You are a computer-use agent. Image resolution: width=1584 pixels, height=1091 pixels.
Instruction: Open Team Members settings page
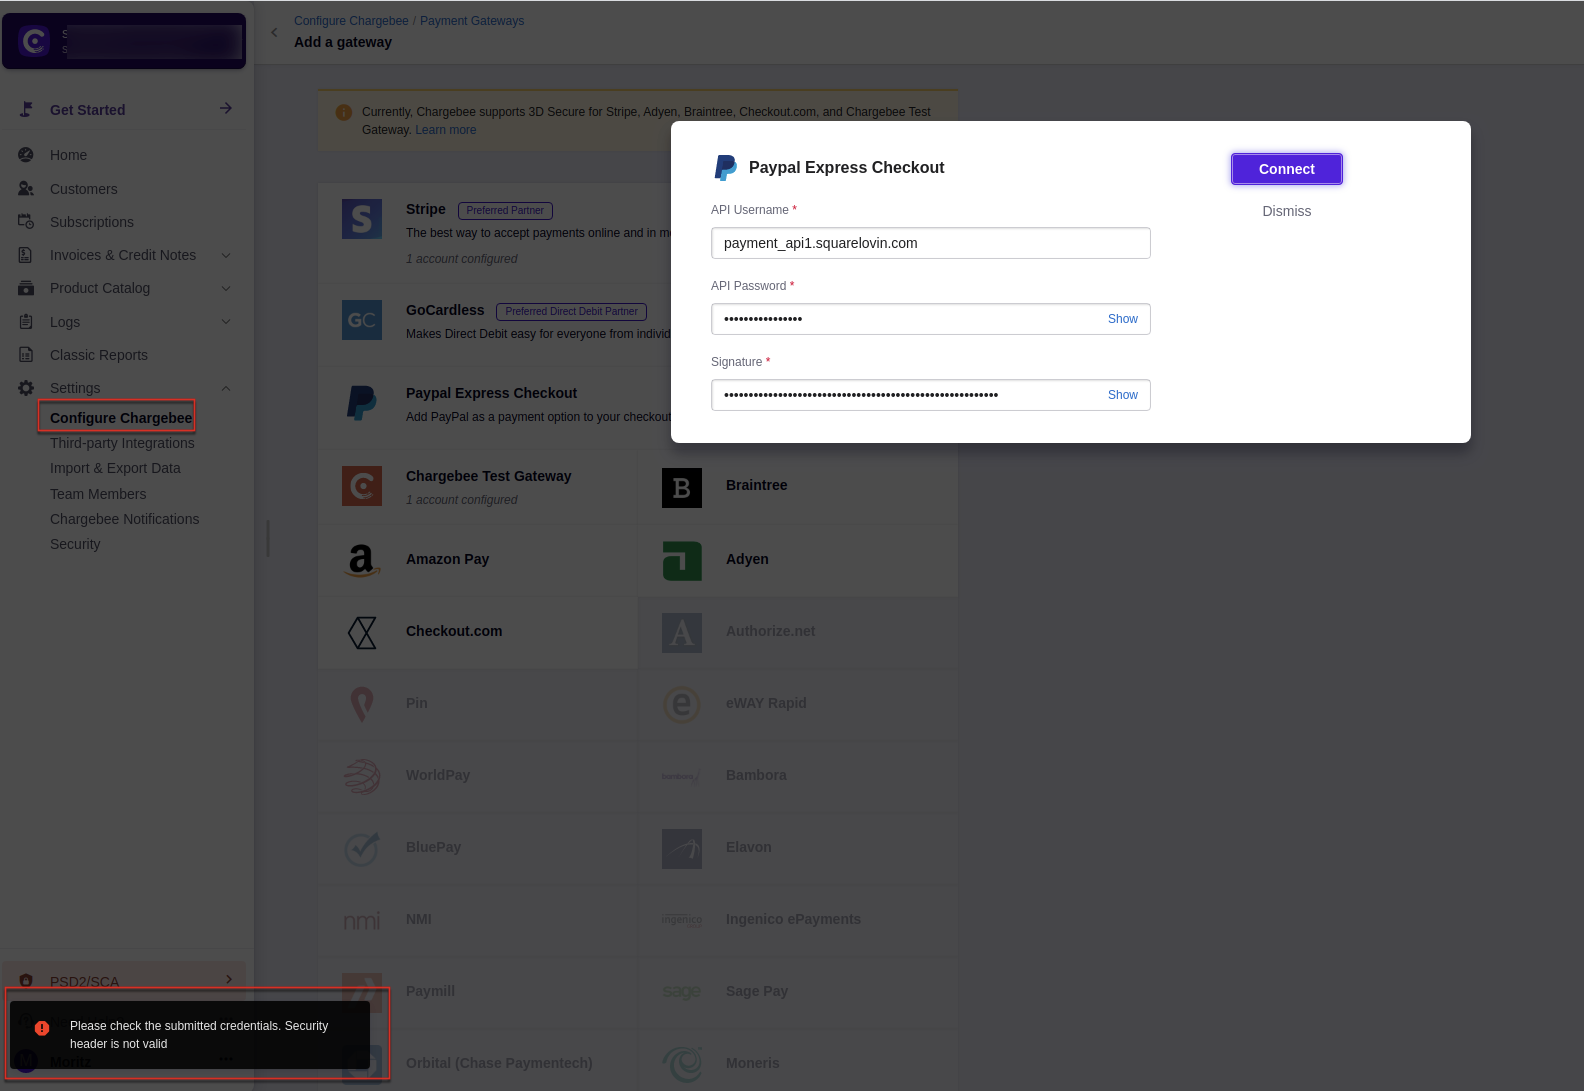point(98,494)
